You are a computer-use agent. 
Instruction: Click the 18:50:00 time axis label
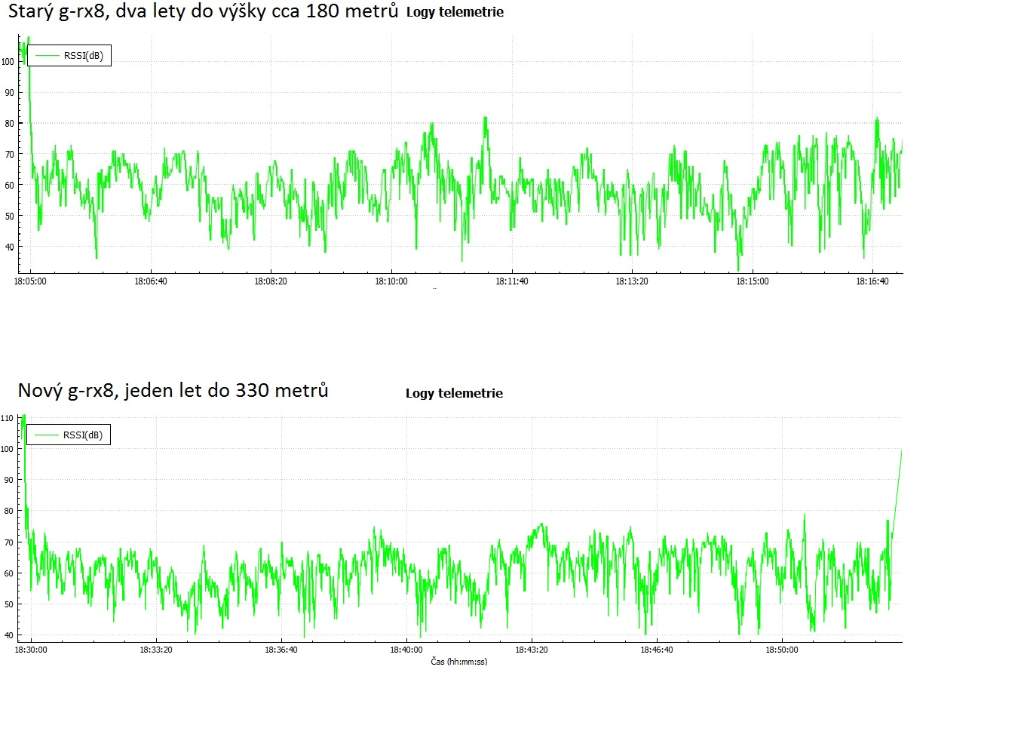(x=782, y=650)
